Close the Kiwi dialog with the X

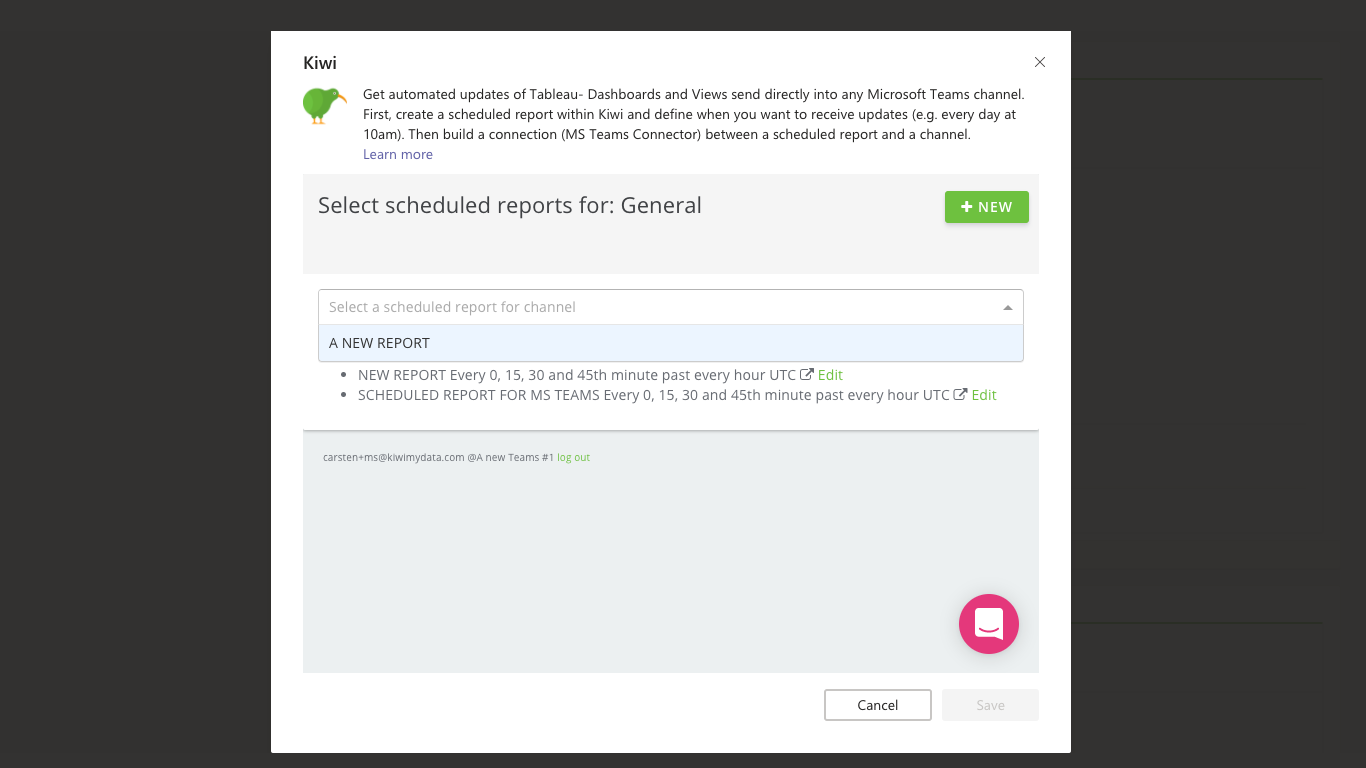1040,62
